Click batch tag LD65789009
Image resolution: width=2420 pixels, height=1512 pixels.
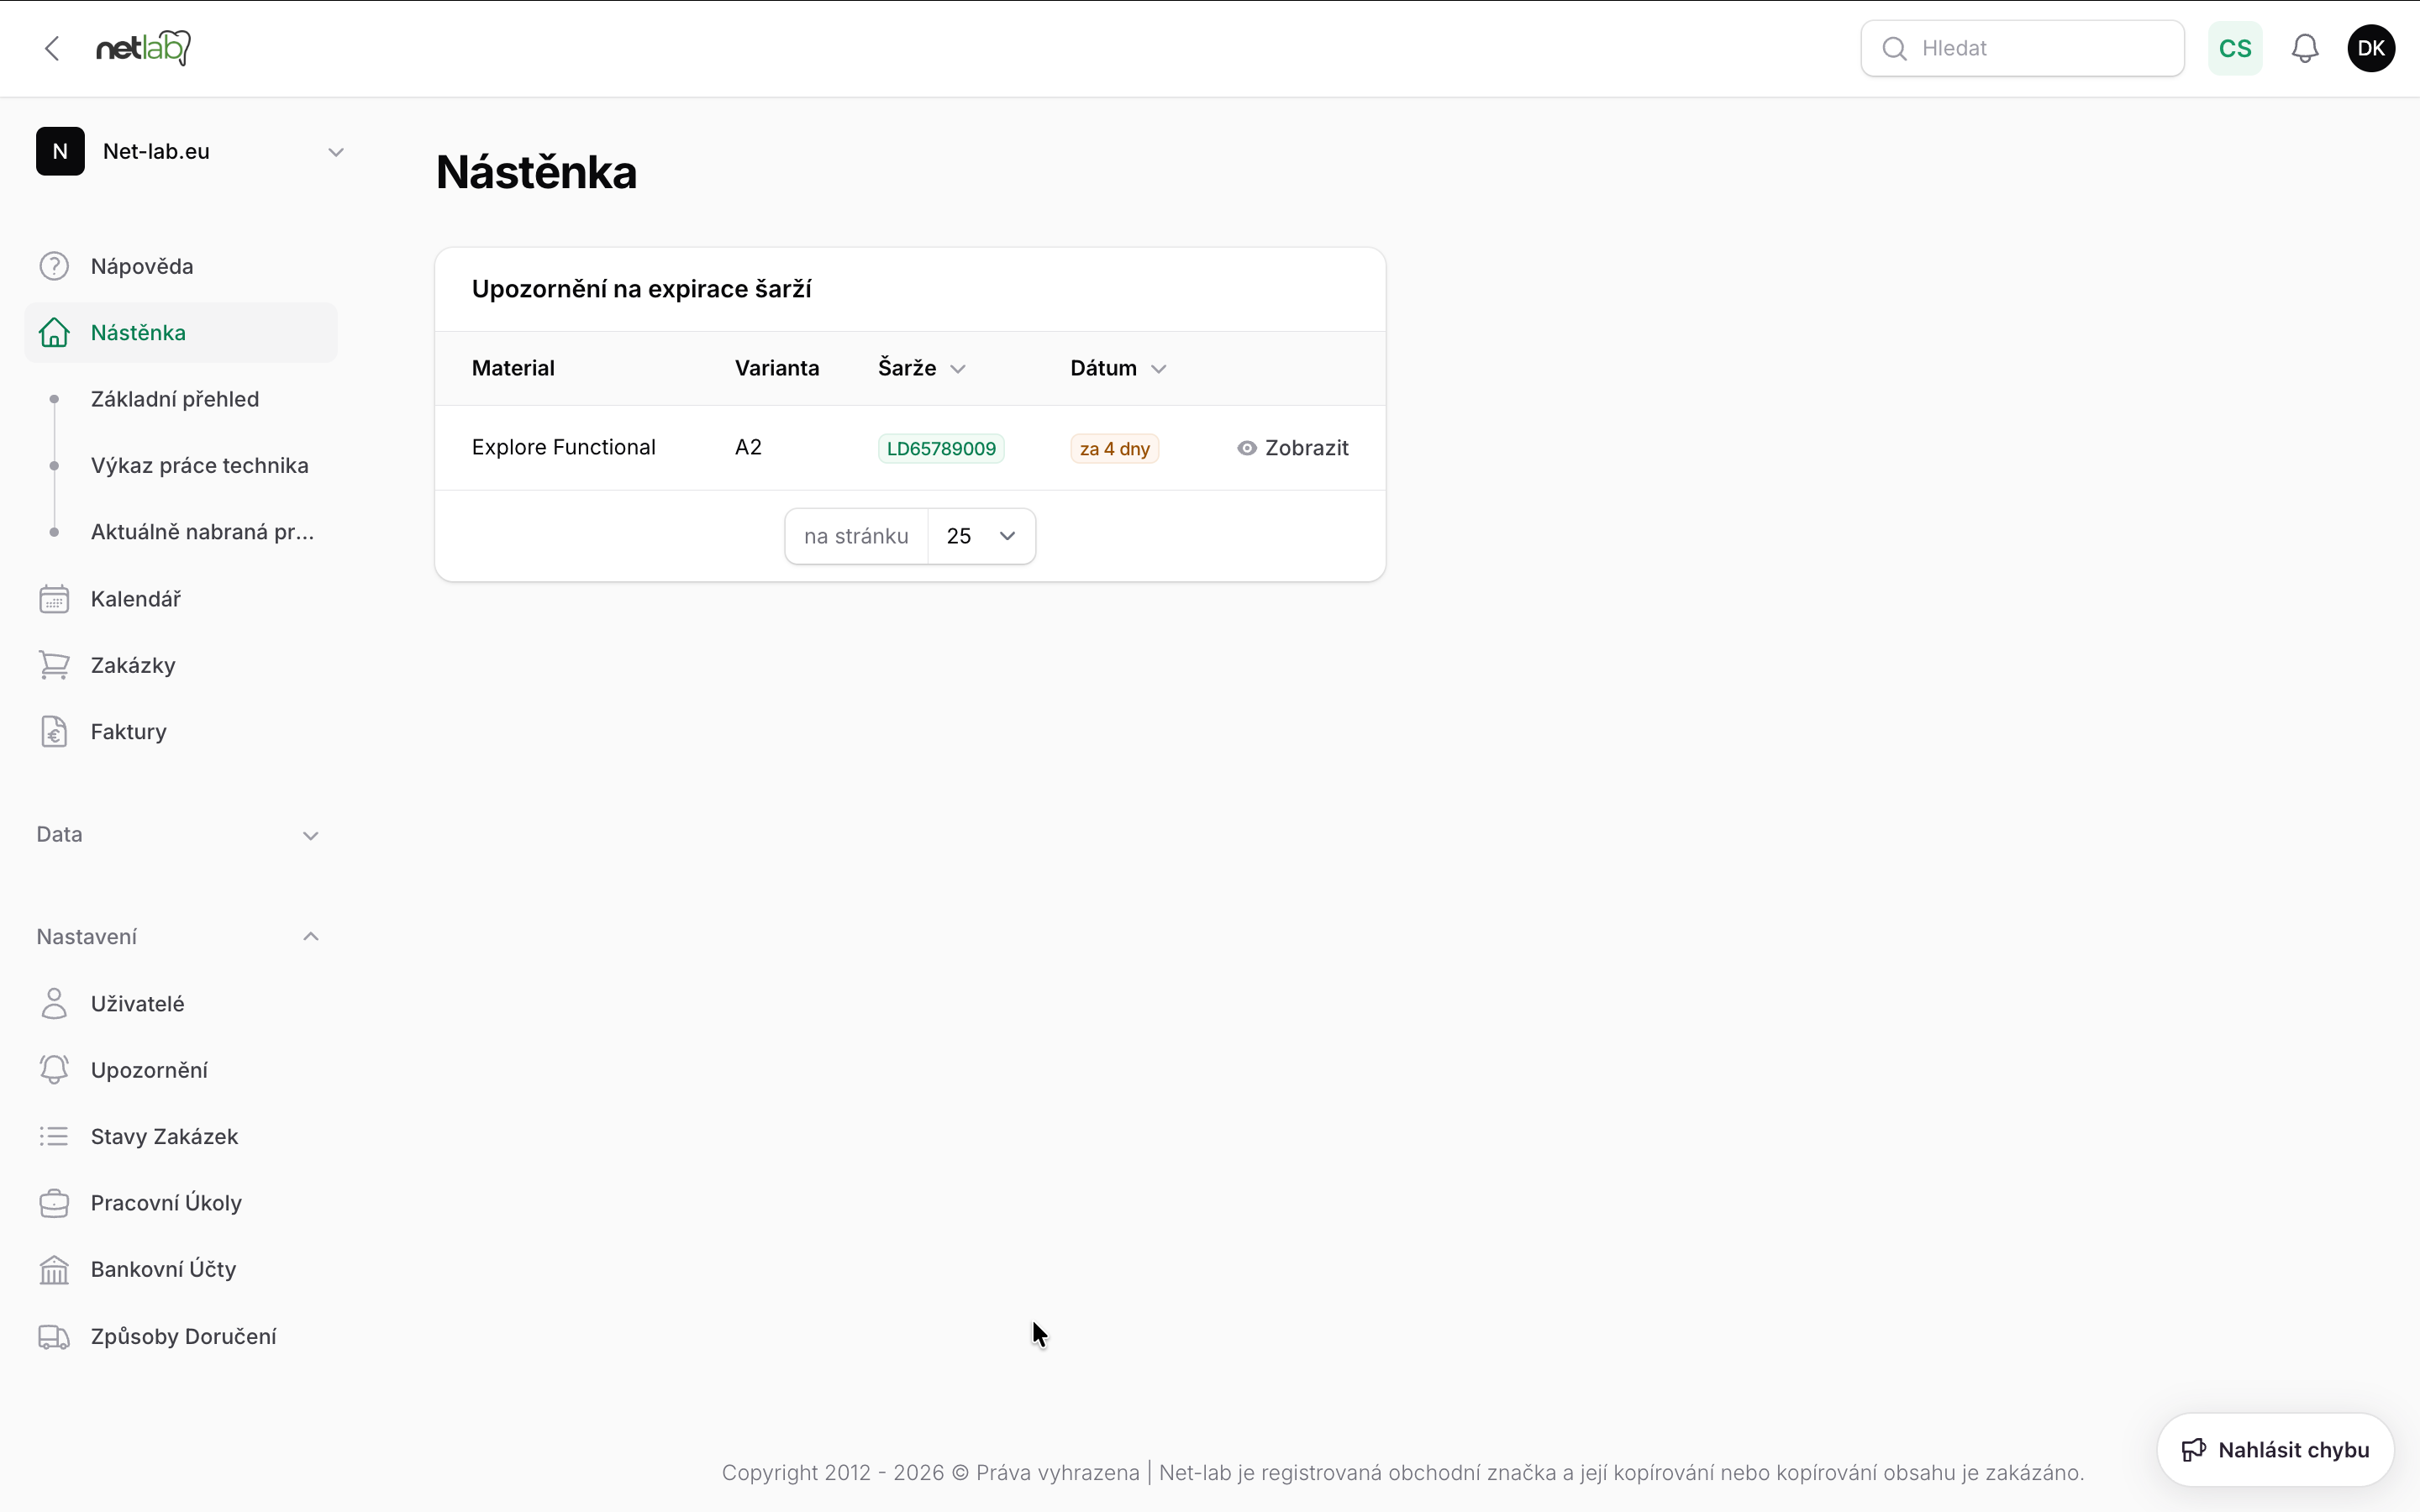[x=941, y=448]
